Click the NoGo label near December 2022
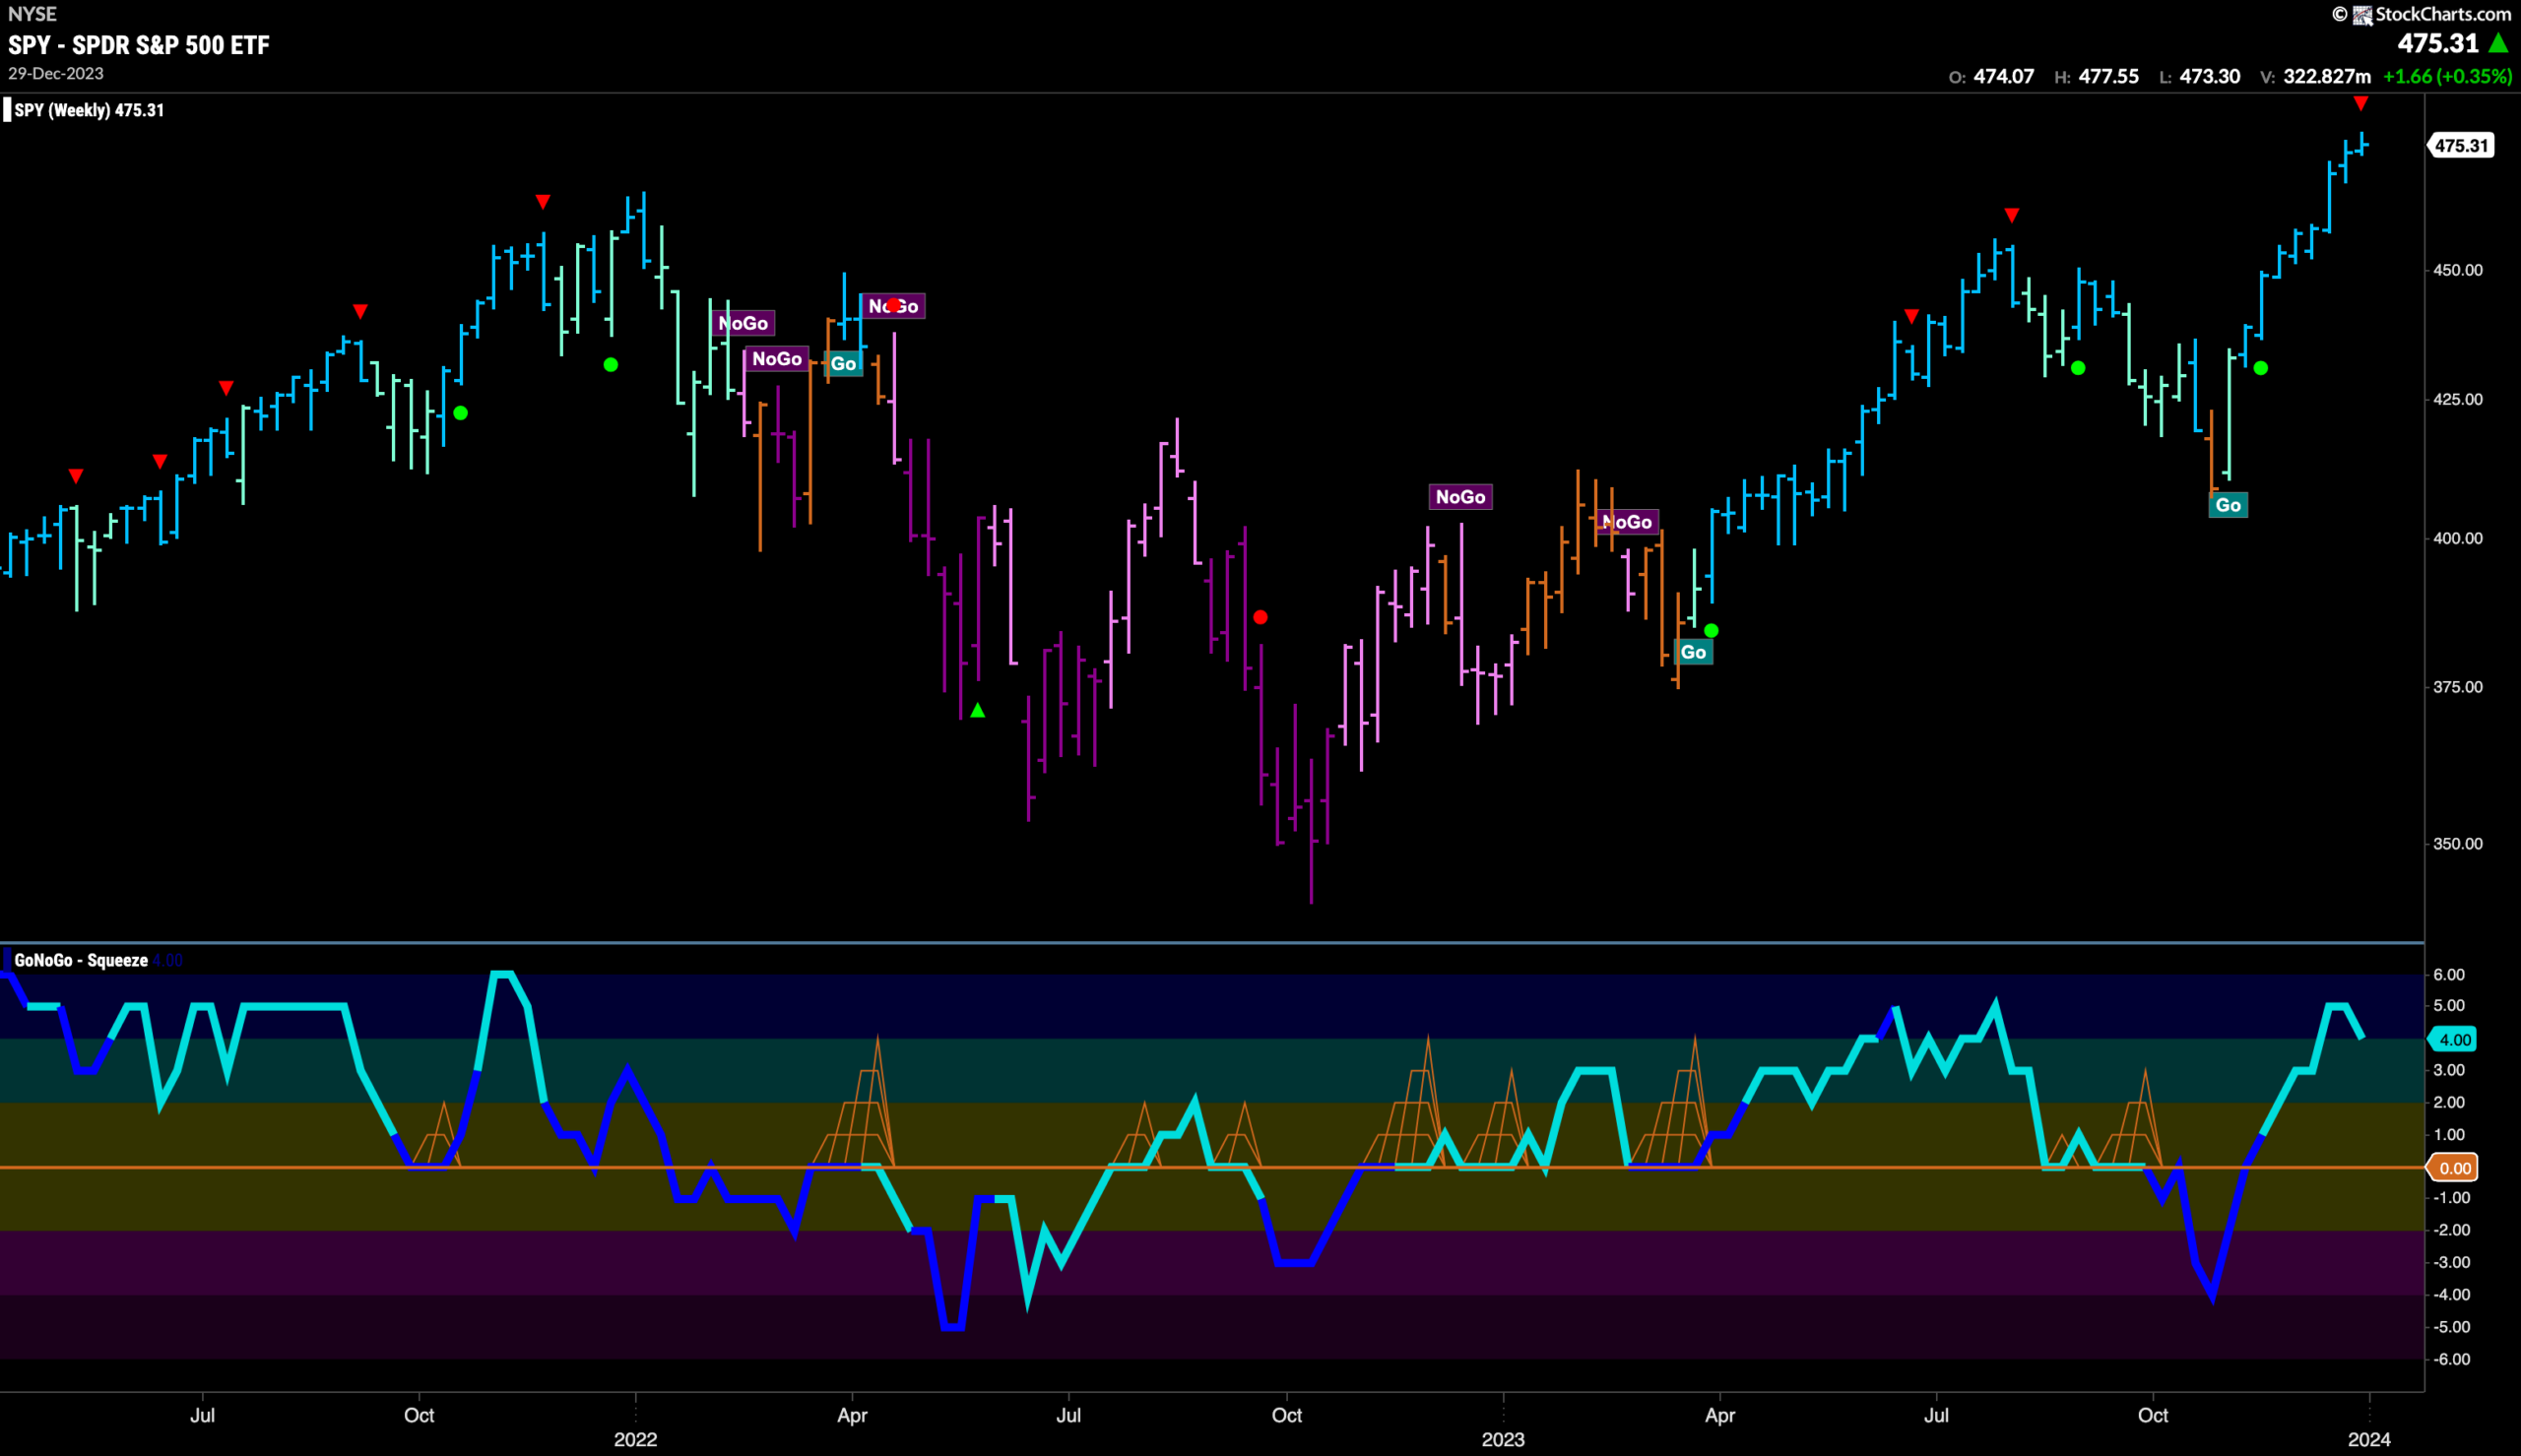 [1460, 497]
